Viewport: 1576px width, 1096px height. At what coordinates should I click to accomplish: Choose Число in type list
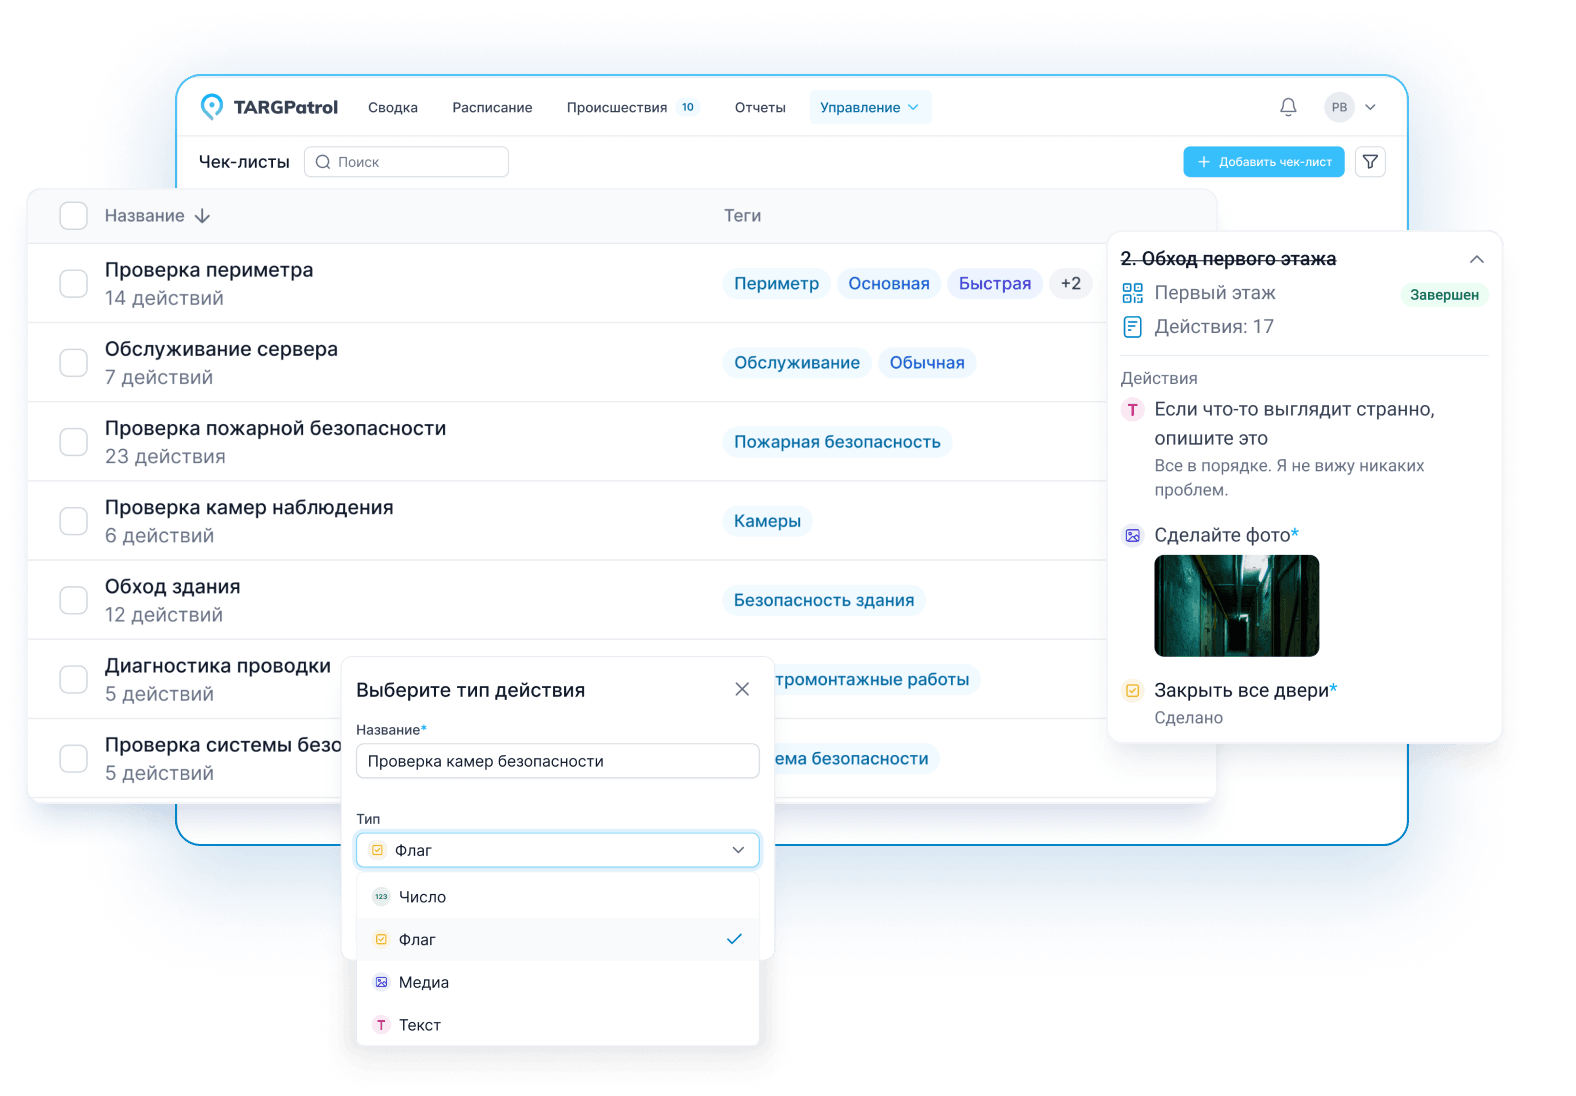pyautogui.click(x=558, y=897)
